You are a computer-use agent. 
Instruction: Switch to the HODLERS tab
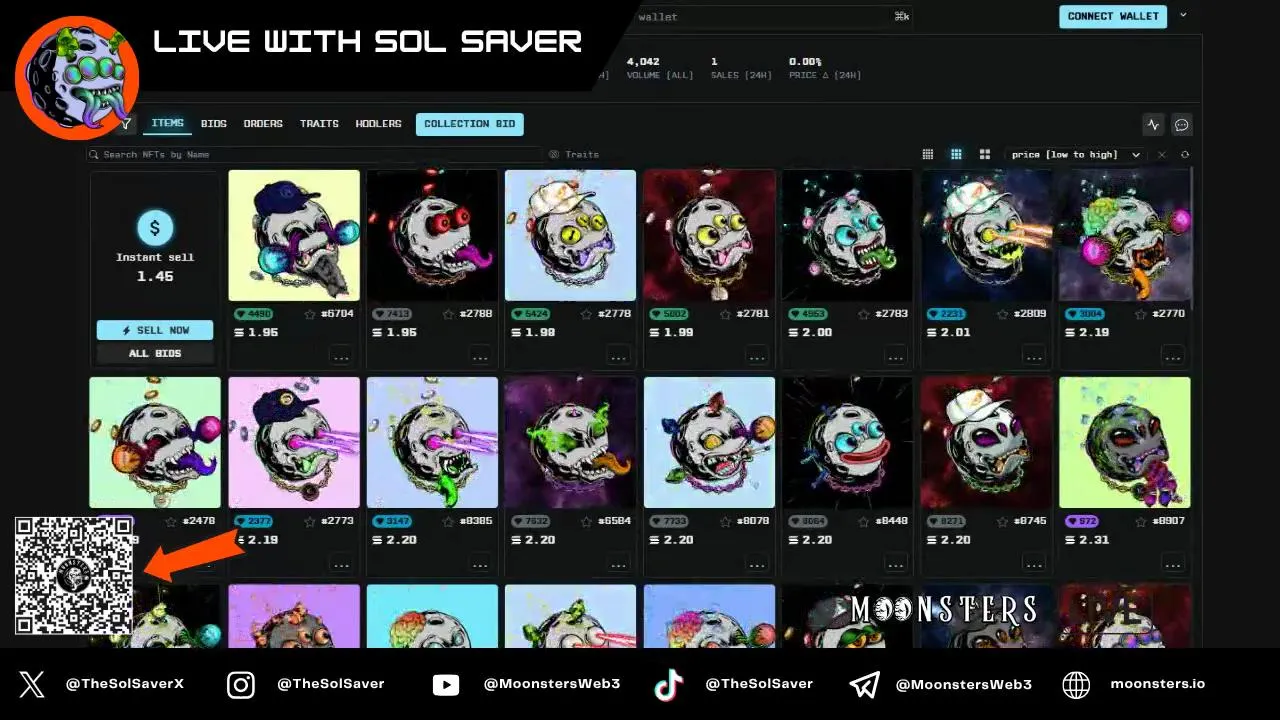[378, 124]
